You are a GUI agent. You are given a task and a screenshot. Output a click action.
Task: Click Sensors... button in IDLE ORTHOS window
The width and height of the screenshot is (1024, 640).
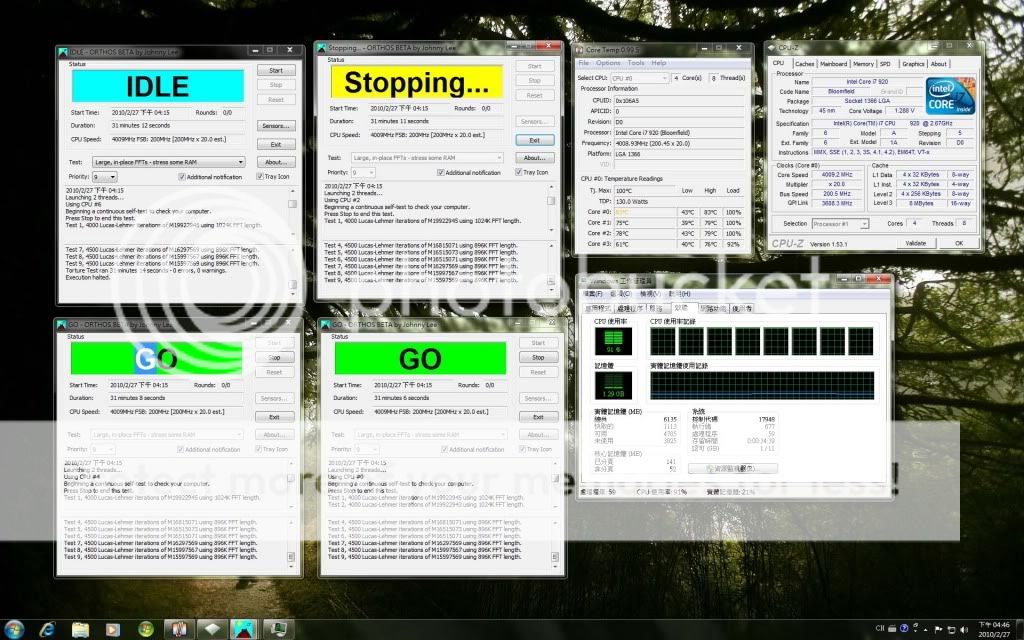coord(276,125)
